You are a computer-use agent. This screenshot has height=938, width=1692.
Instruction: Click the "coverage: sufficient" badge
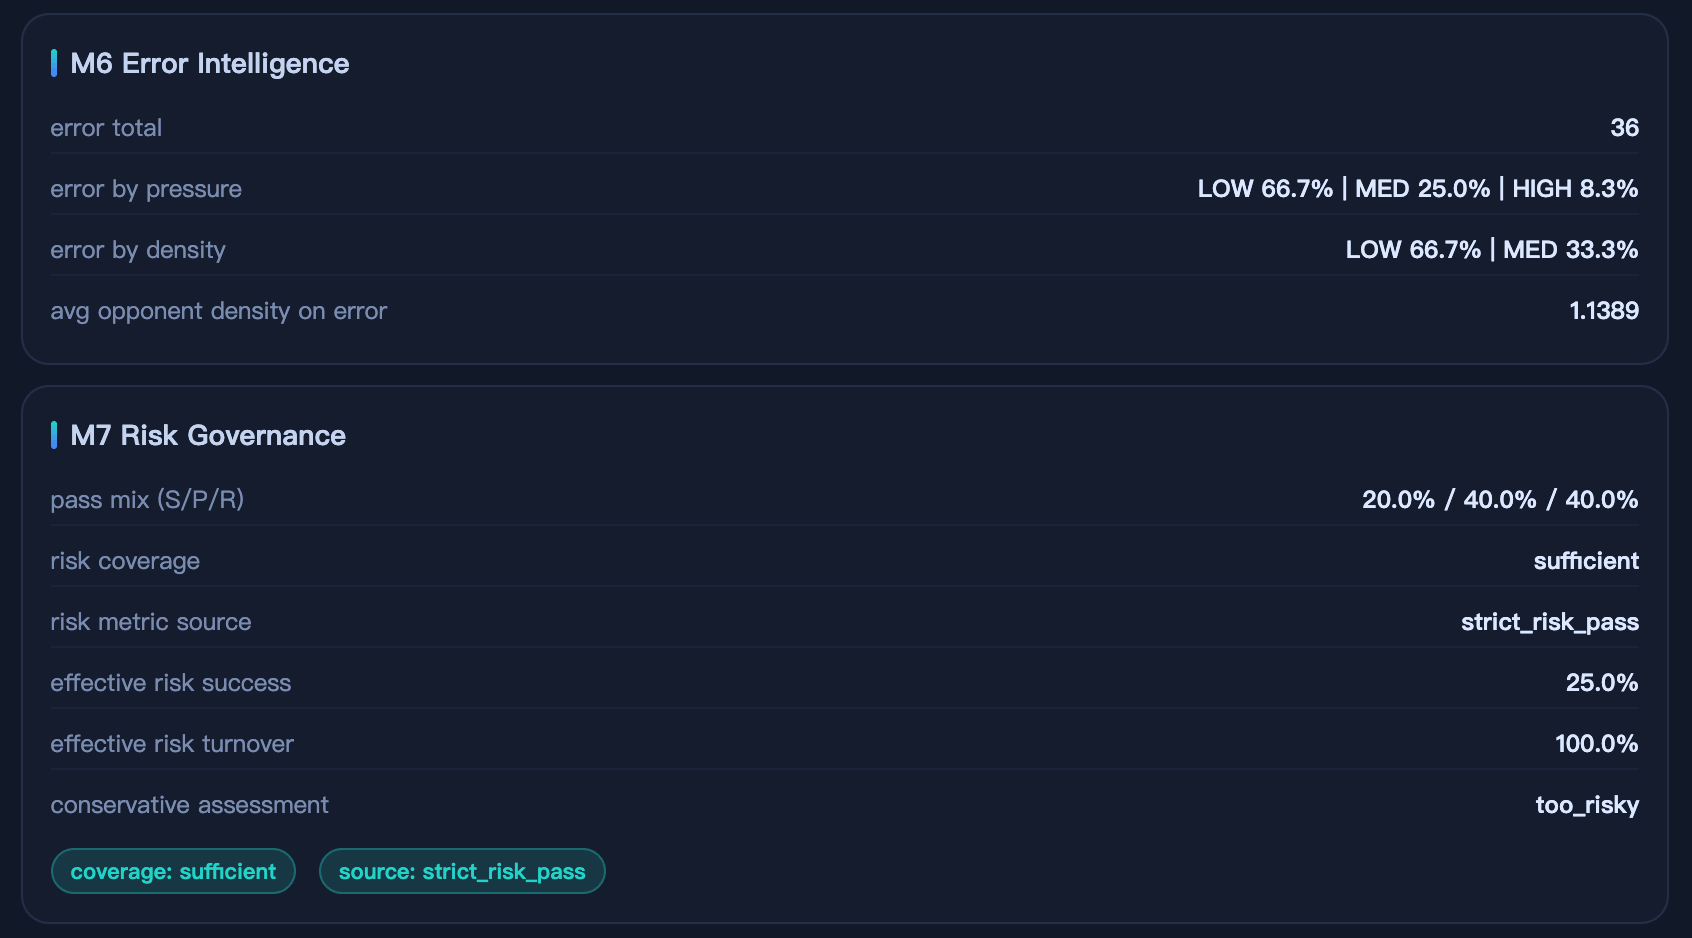click(x=173, y=871)
